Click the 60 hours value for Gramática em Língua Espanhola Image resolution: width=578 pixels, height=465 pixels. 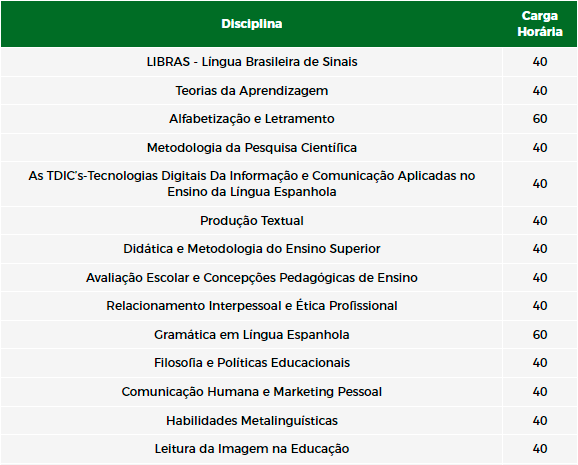pos(540,334)
